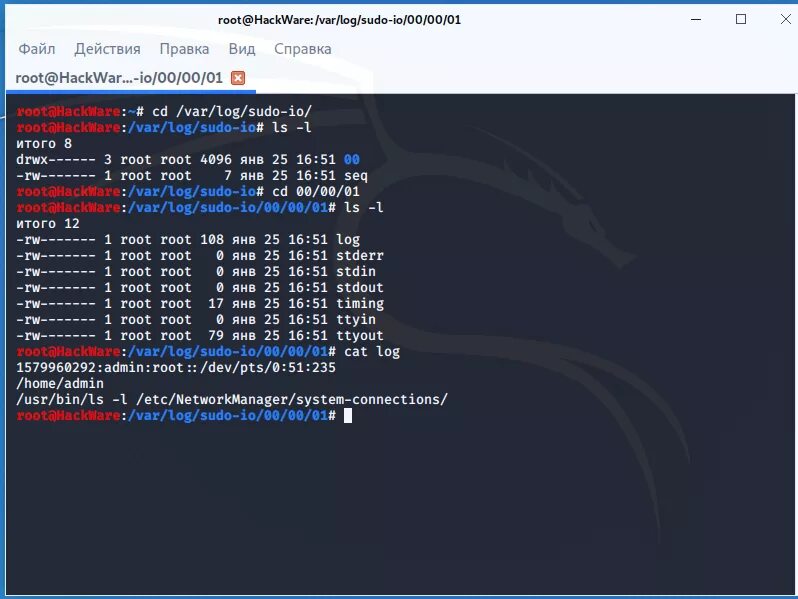Open the Правка menu
This screenshot has height=599, width=798.
pos(184,49)
